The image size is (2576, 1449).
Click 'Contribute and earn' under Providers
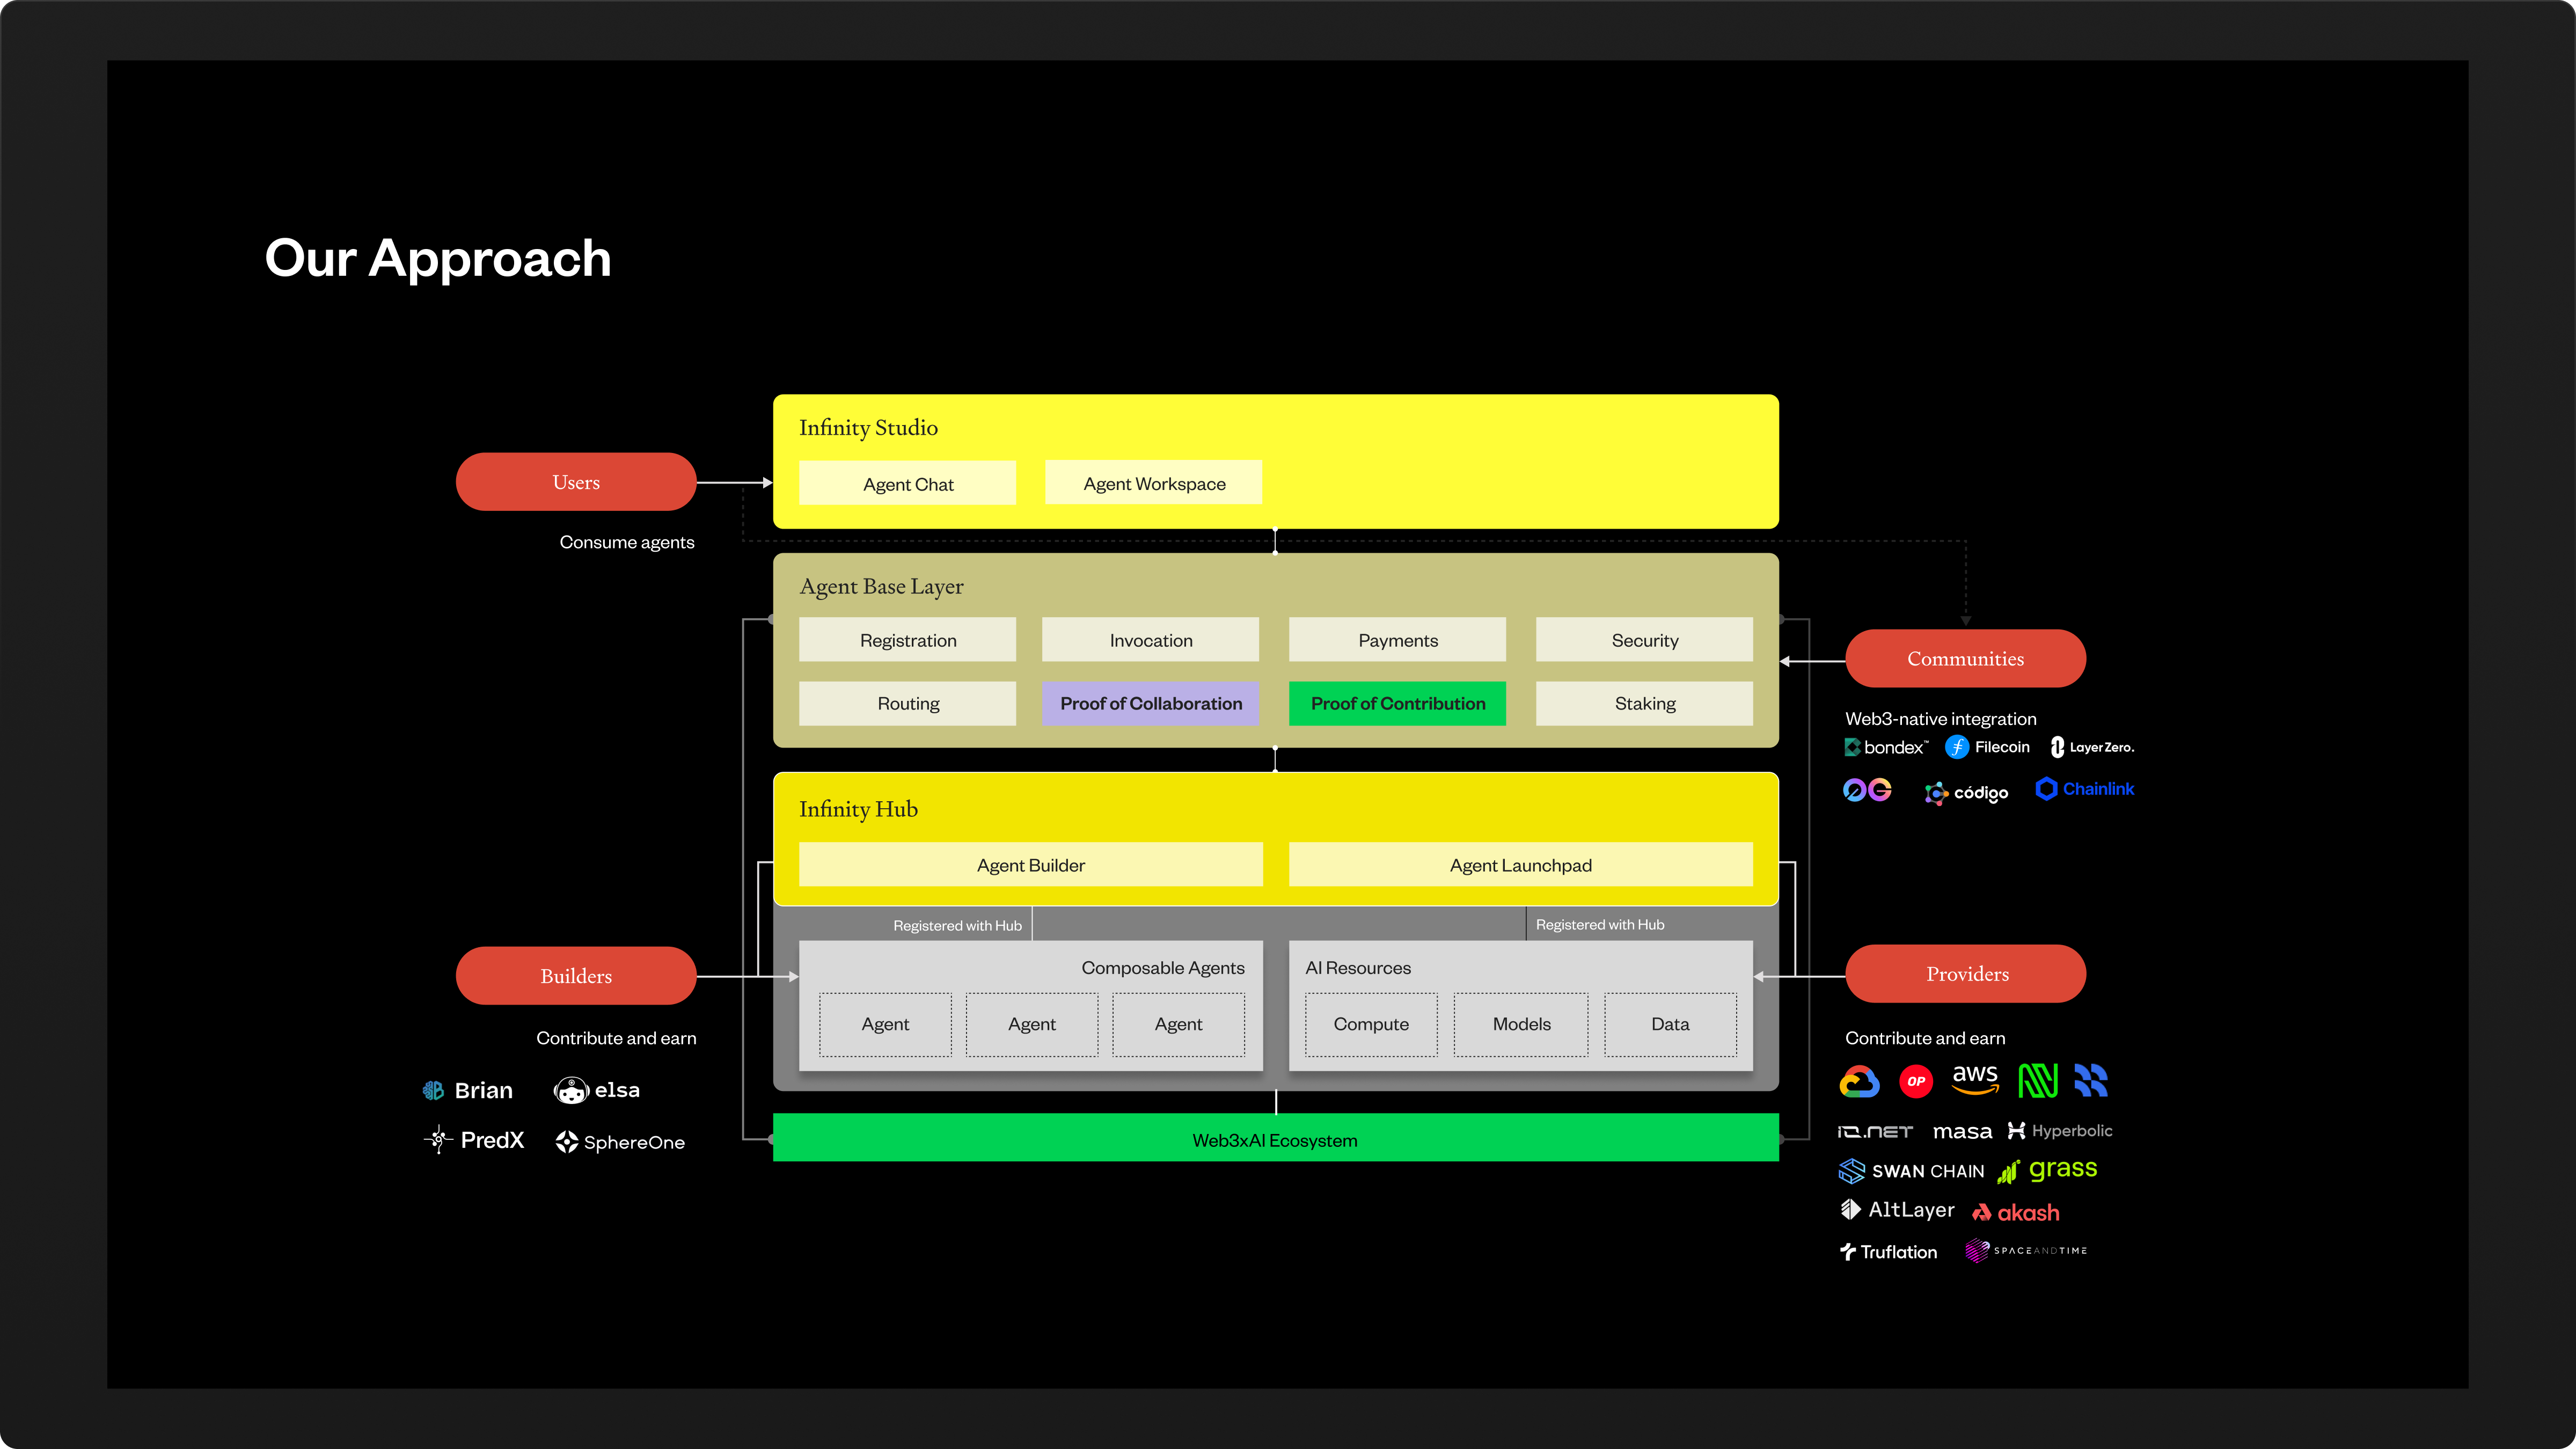(x=1925, y=1038)
